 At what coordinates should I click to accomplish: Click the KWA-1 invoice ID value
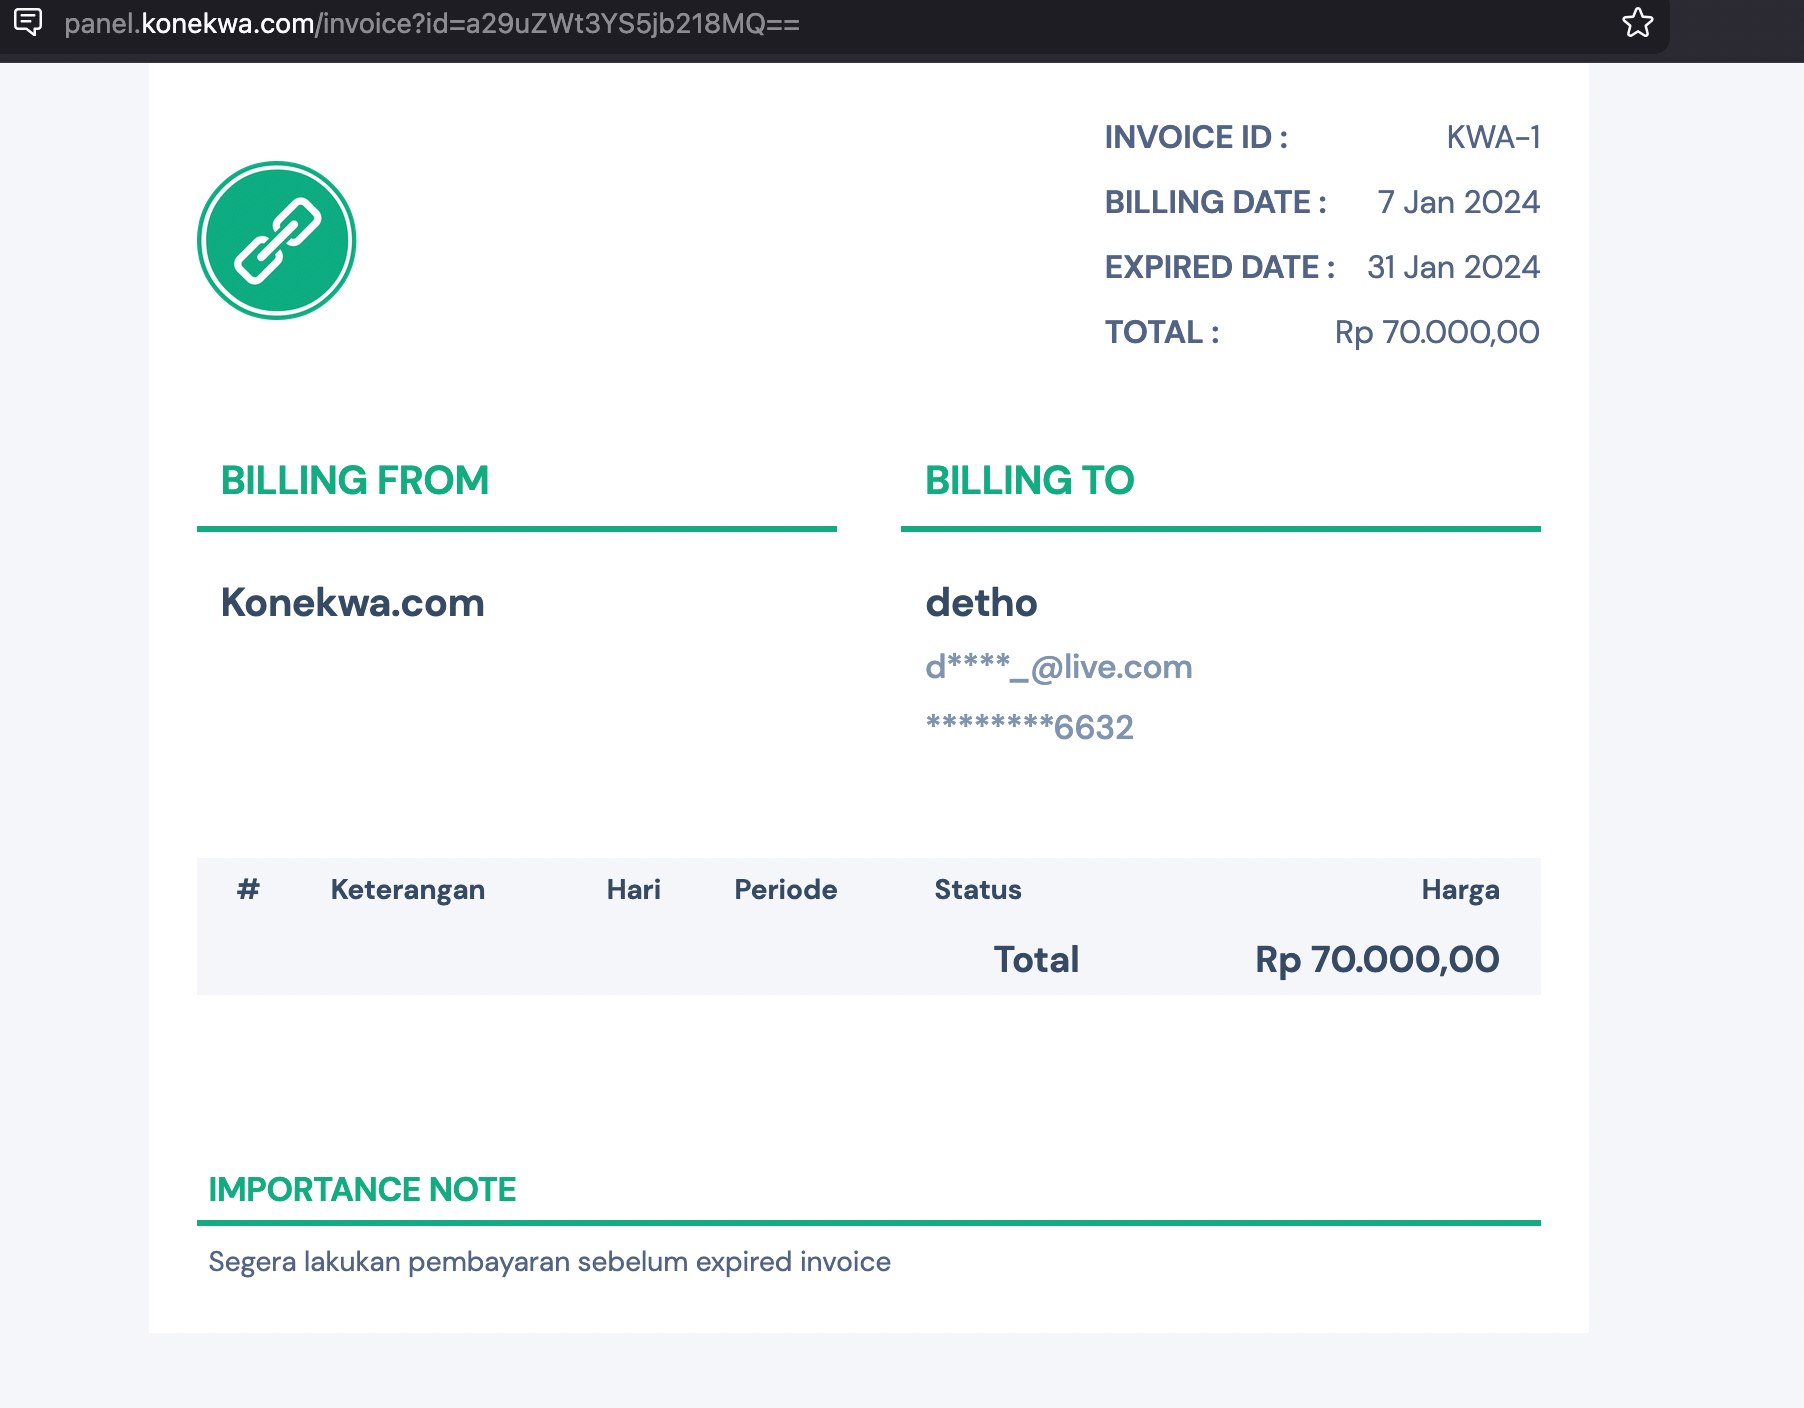(1492, 137)
